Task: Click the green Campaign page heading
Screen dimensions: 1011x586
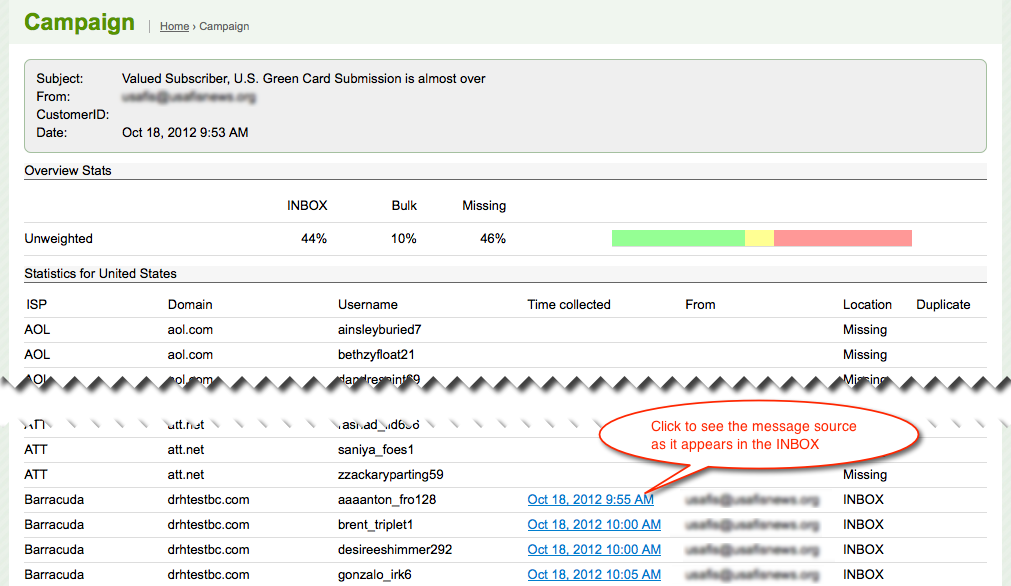Action: [79, 22]
